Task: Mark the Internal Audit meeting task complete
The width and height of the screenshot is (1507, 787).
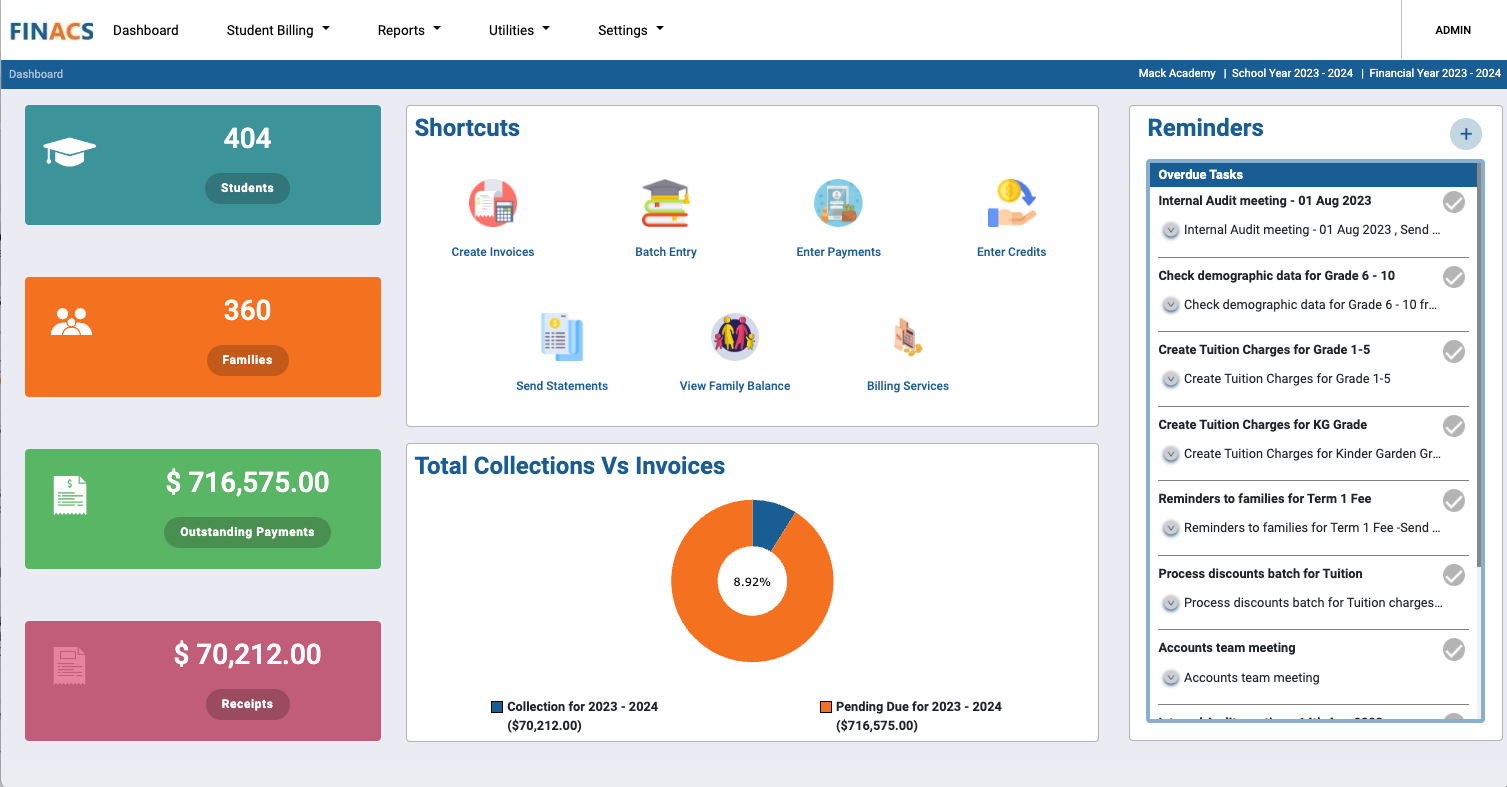Action: 1453,201
